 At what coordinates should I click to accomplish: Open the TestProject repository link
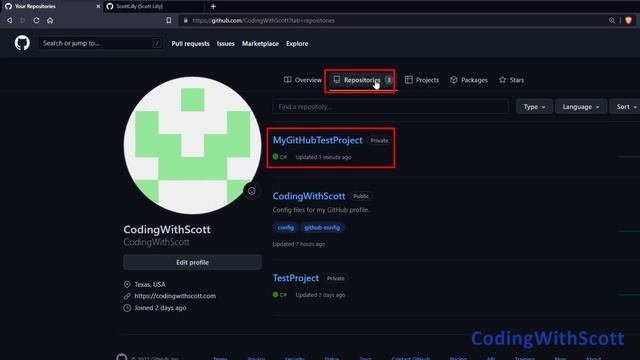point(296,278)
